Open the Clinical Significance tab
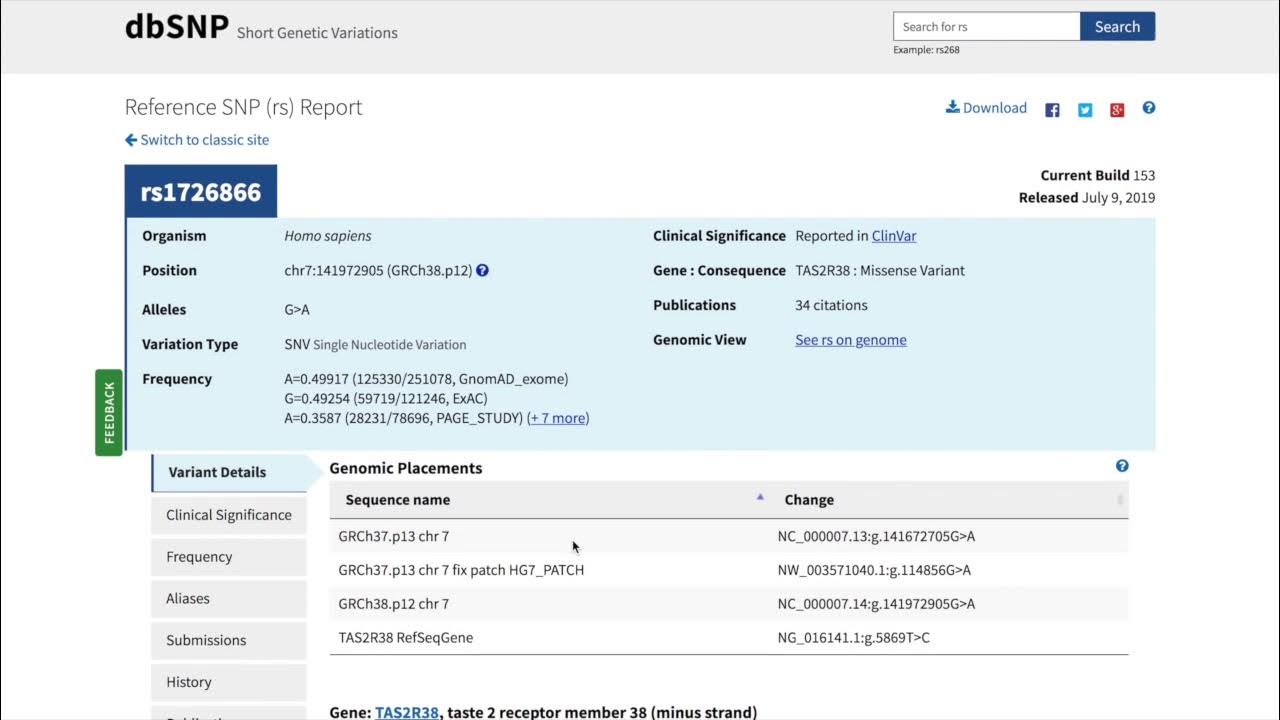Viewport: 1280px width, 720px height. [229, 515]
